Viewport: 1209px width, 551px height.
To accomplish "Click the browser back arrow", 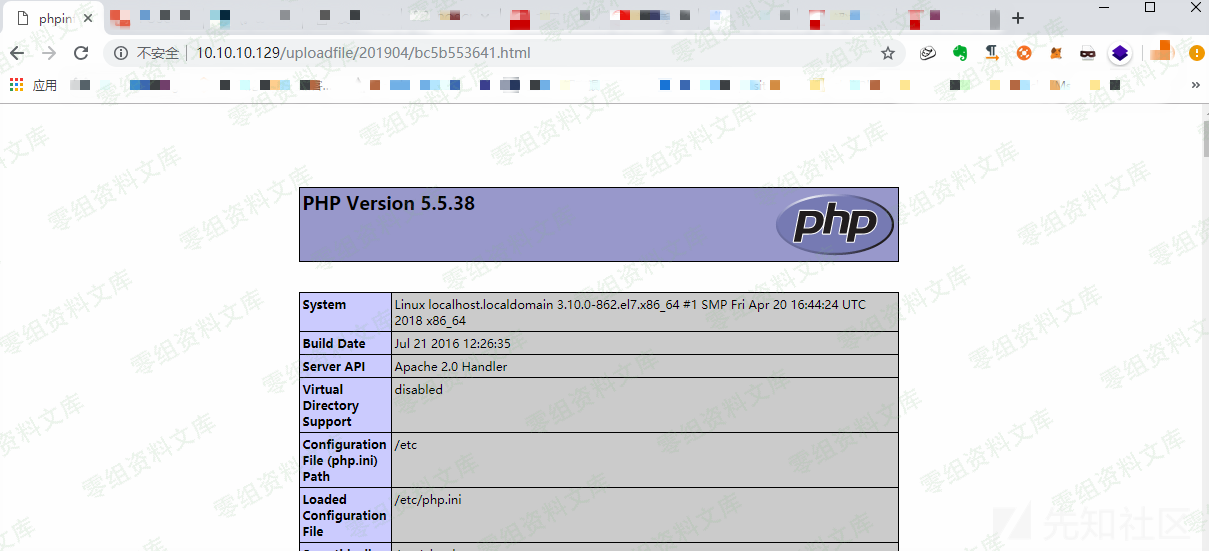I will coord(17,53).
